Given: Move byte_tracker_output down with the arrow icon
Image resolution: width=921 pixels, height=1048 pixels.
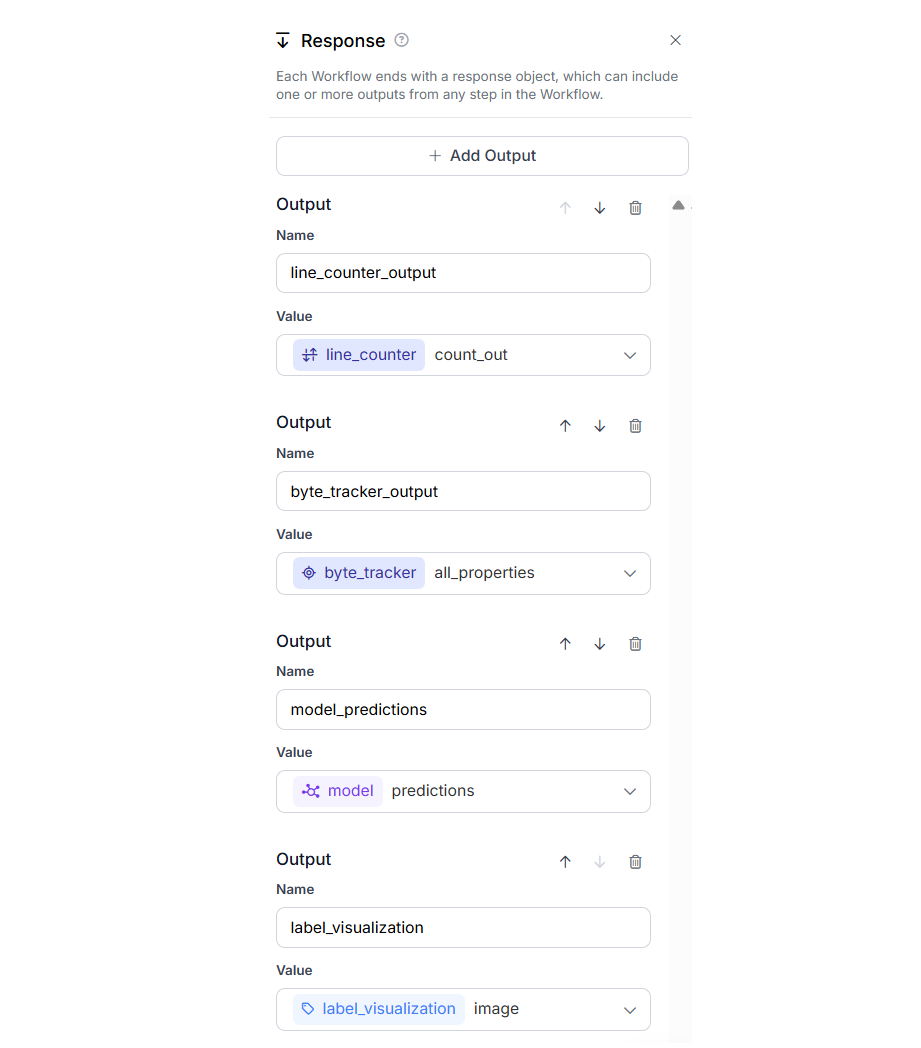Looking at the screenshot, I should (x=599, y=425).
